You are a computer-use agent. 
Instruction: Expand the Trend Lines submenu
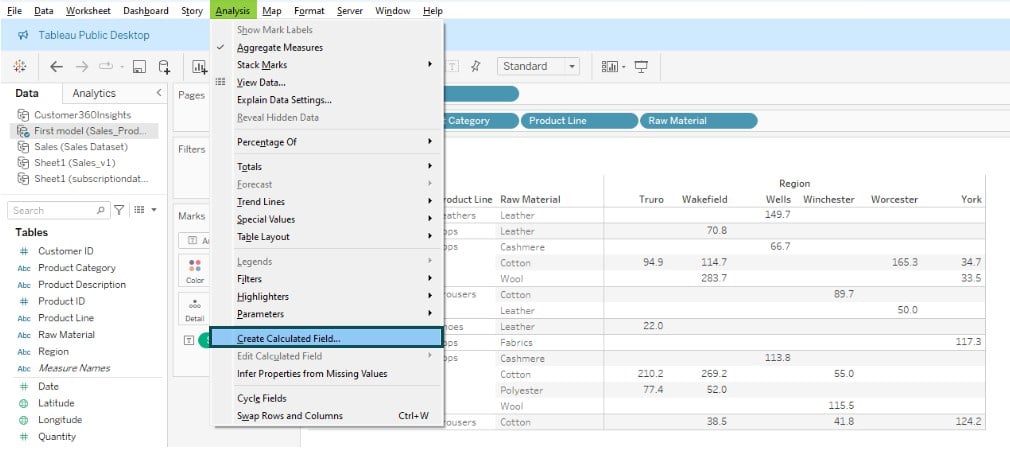pos(327,202)
